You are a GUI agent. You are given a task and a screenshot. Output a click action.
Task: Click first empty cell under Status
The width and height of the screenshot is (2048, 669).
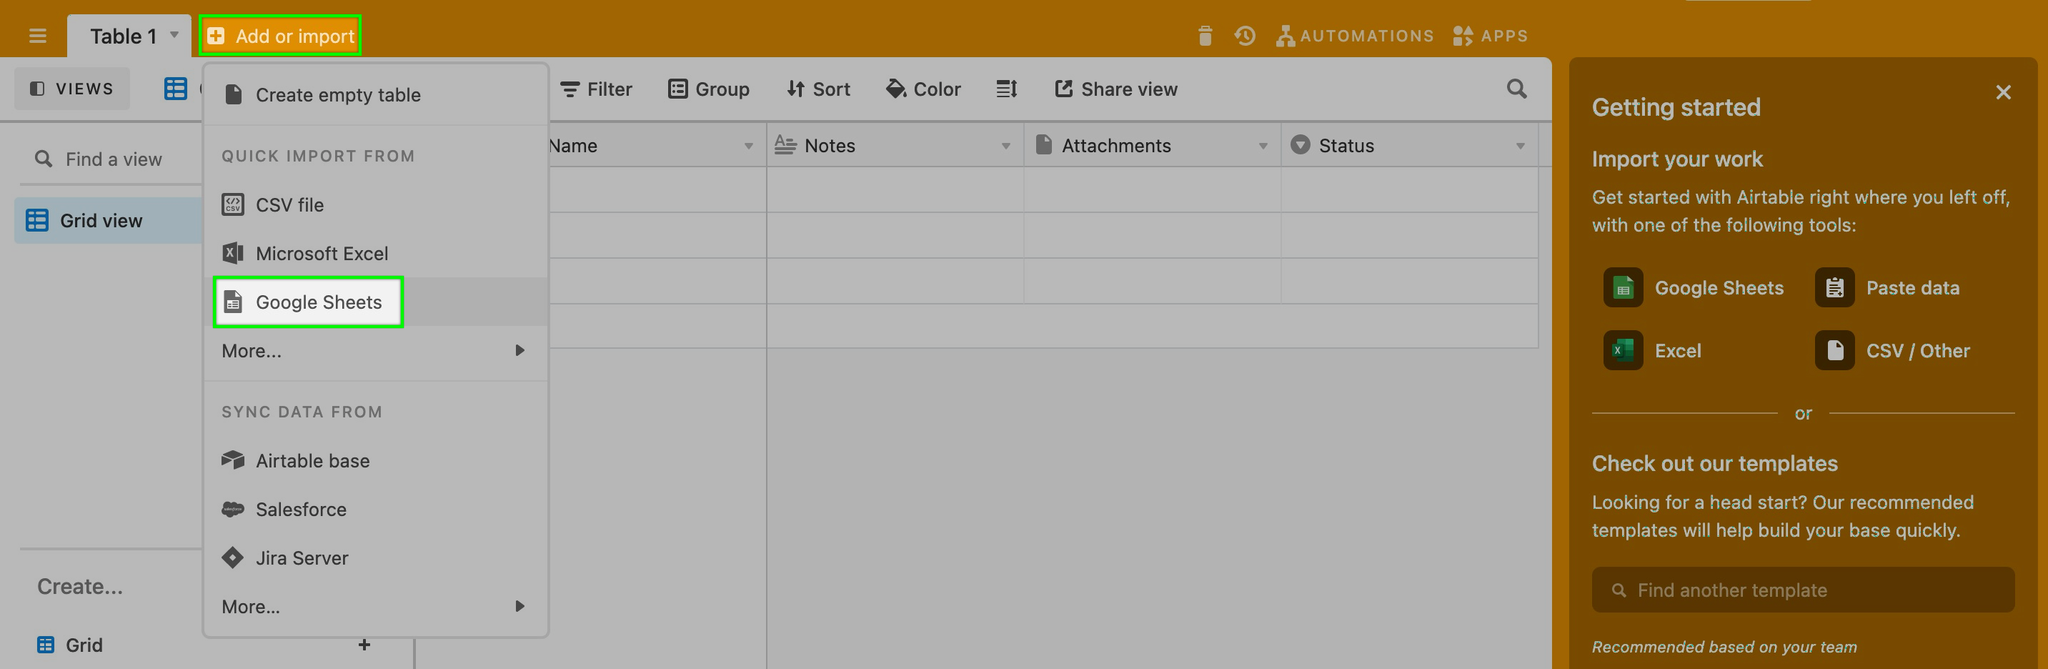tap(1409, 190)
